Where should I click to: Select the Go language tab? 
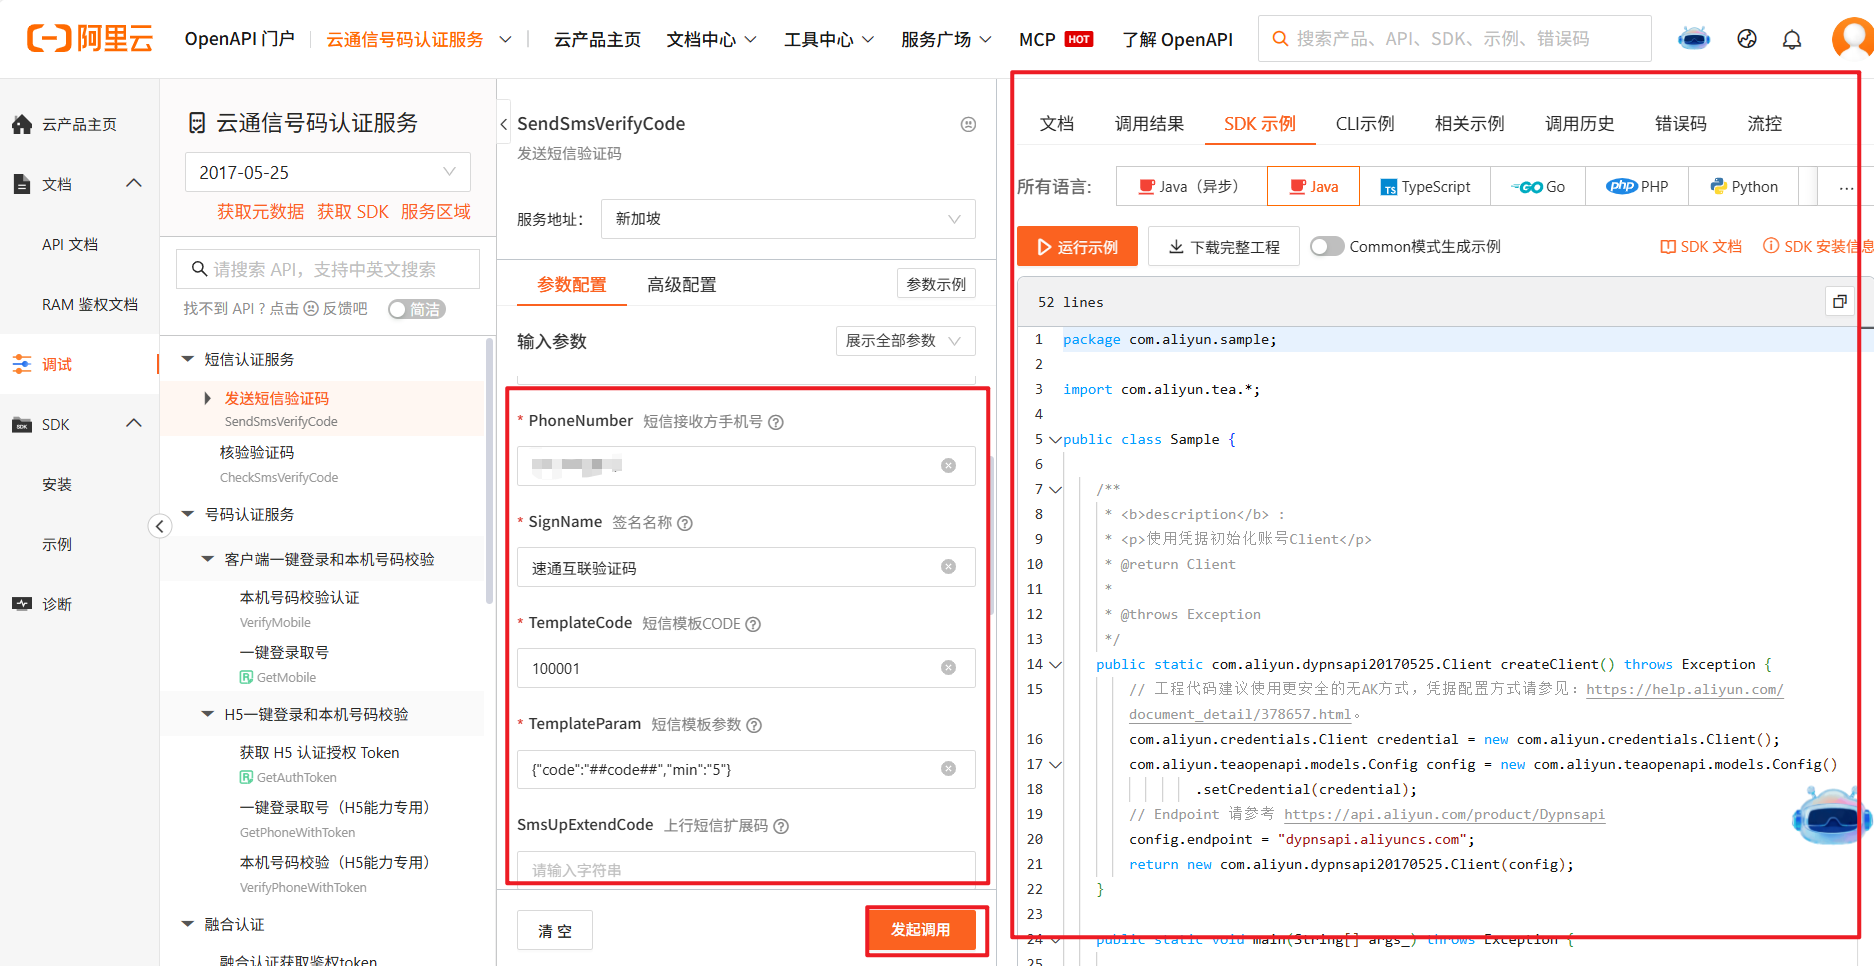[1538, 187]
